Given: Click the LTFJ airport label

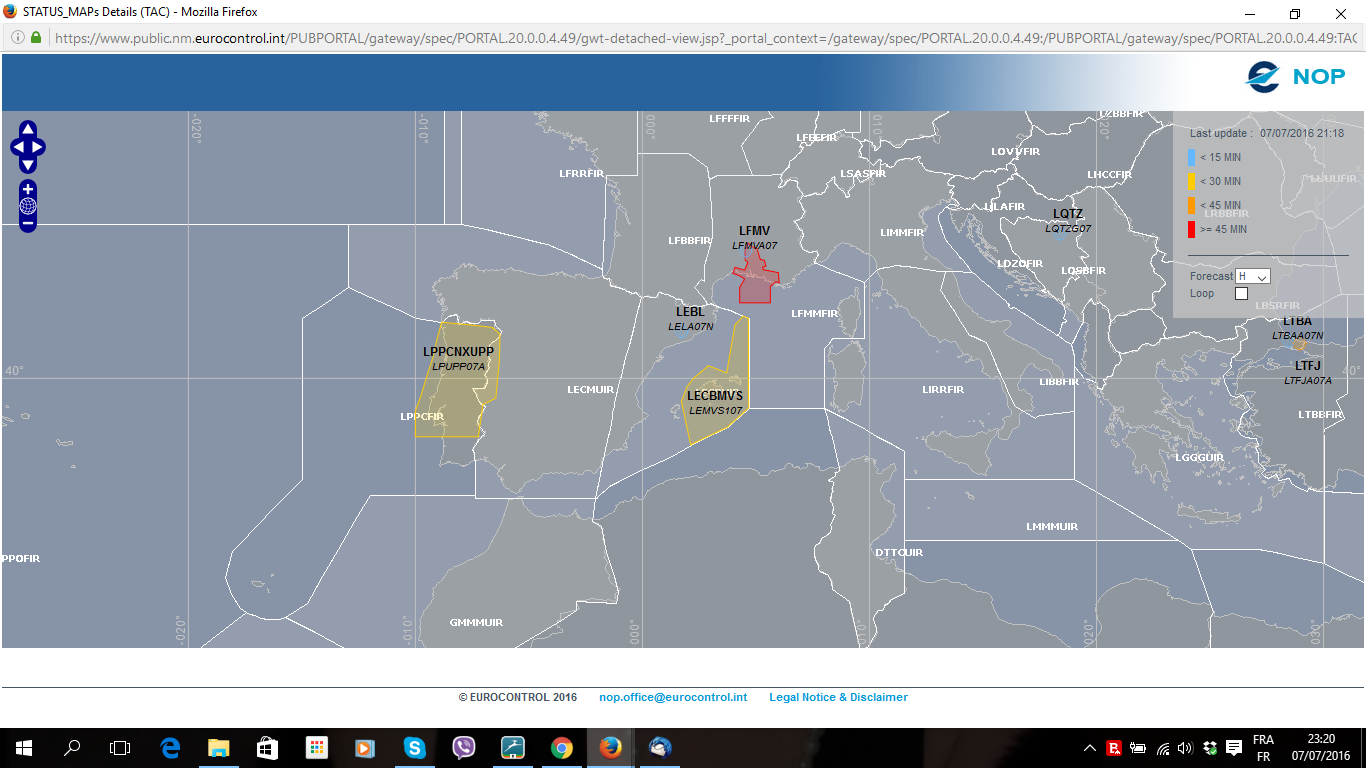Looking at the screenshot, I should [1308, 366].
